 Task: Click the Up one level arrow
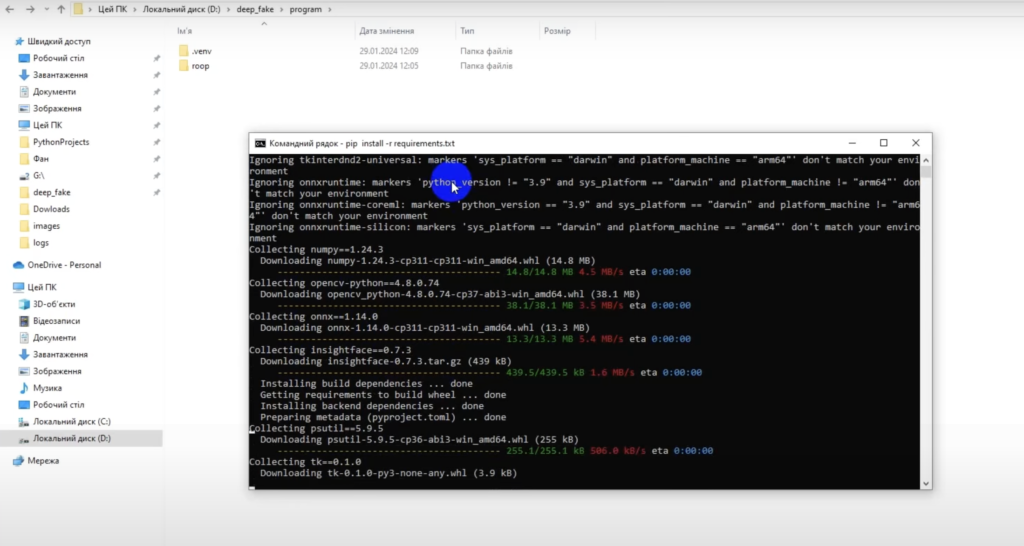click(x=61, y=9)
